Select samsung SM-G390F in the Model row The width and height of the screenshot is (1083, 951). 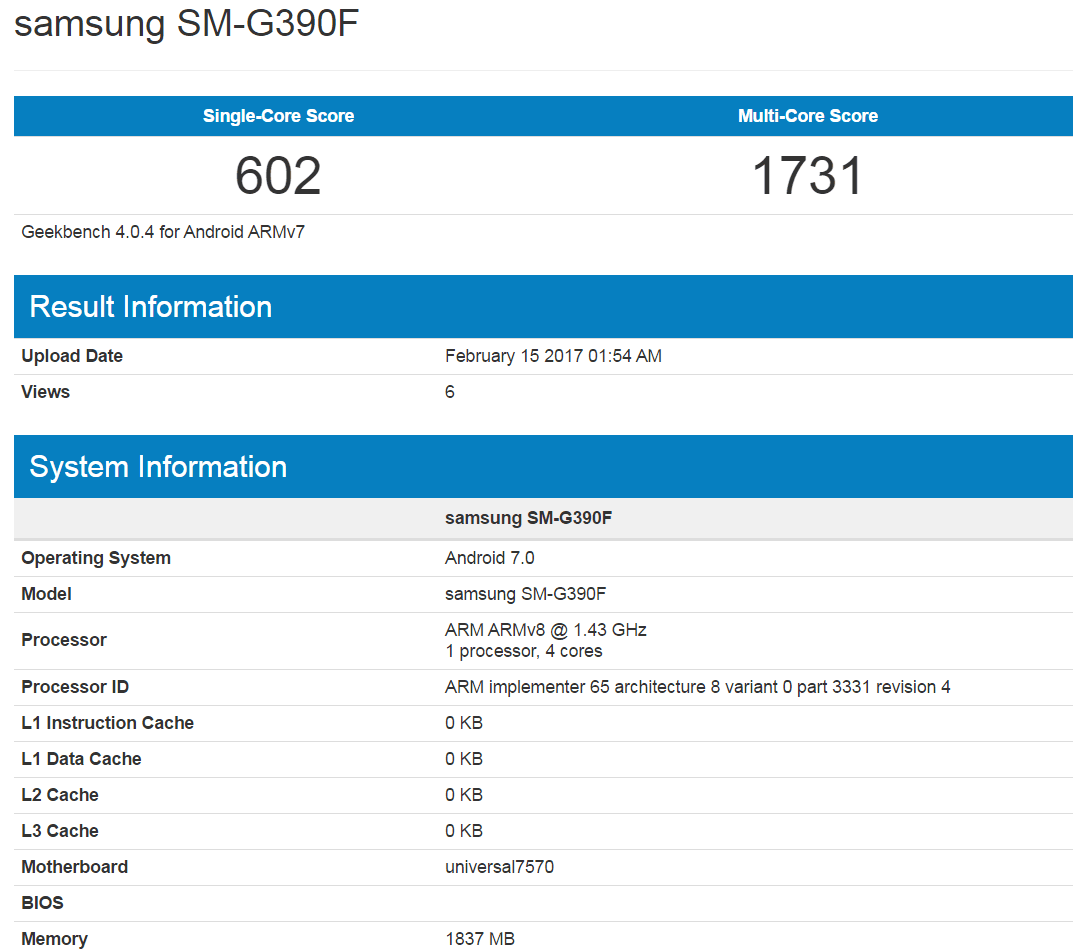(526, 594)
